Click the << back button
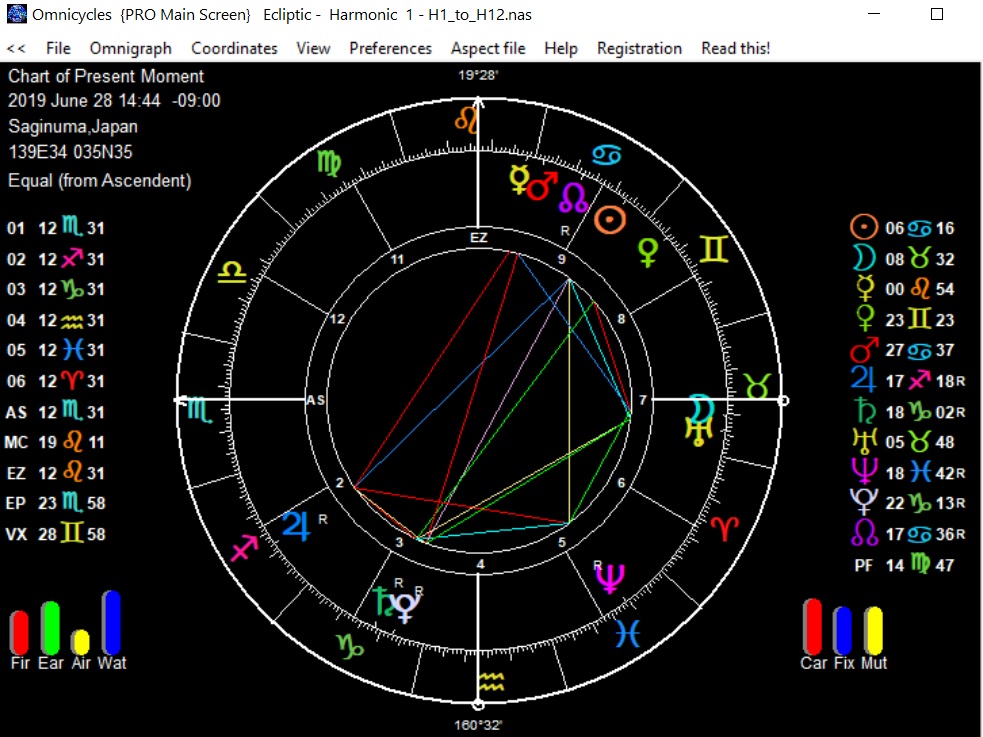 [x=16, y=48]
